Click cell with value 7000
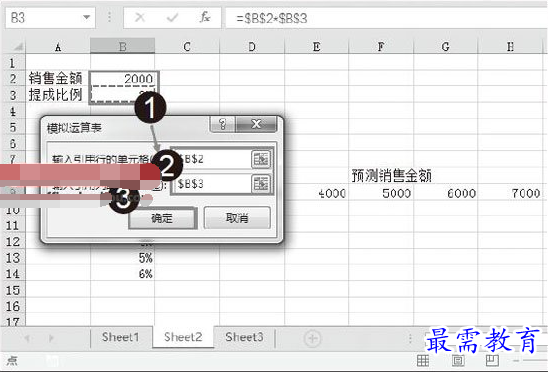The width and height of the screenshot is (548, 372). click(510, 193)
